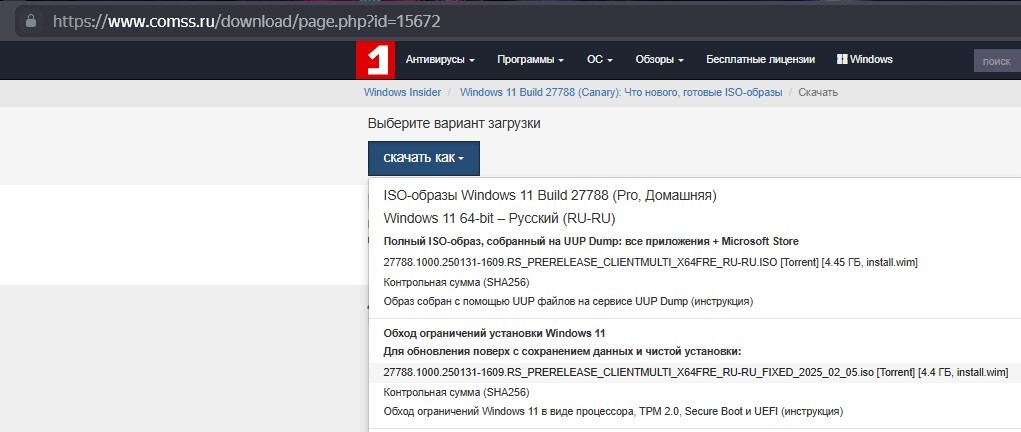The height and width of the screenshot is (432, 1021).
Task: Open the Windows section in navbar
Action: click(865, 59)
